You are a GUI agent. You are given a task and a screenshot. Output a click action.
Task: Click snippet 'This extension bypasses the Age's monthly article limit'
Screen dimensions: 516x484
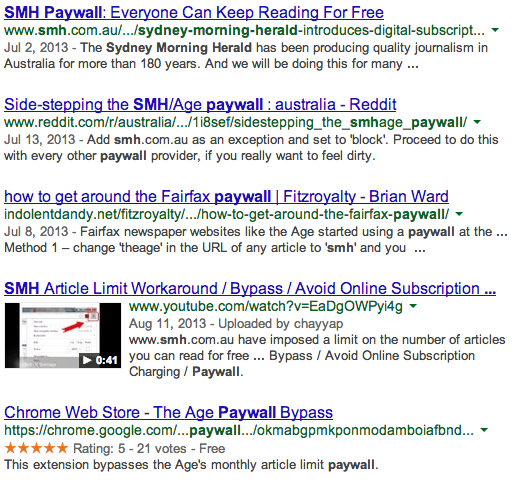point(191,465)
